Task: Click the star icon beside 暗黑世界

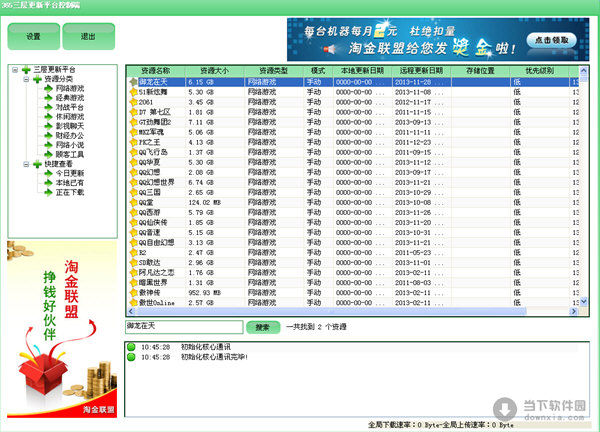Action: [133, 283]
